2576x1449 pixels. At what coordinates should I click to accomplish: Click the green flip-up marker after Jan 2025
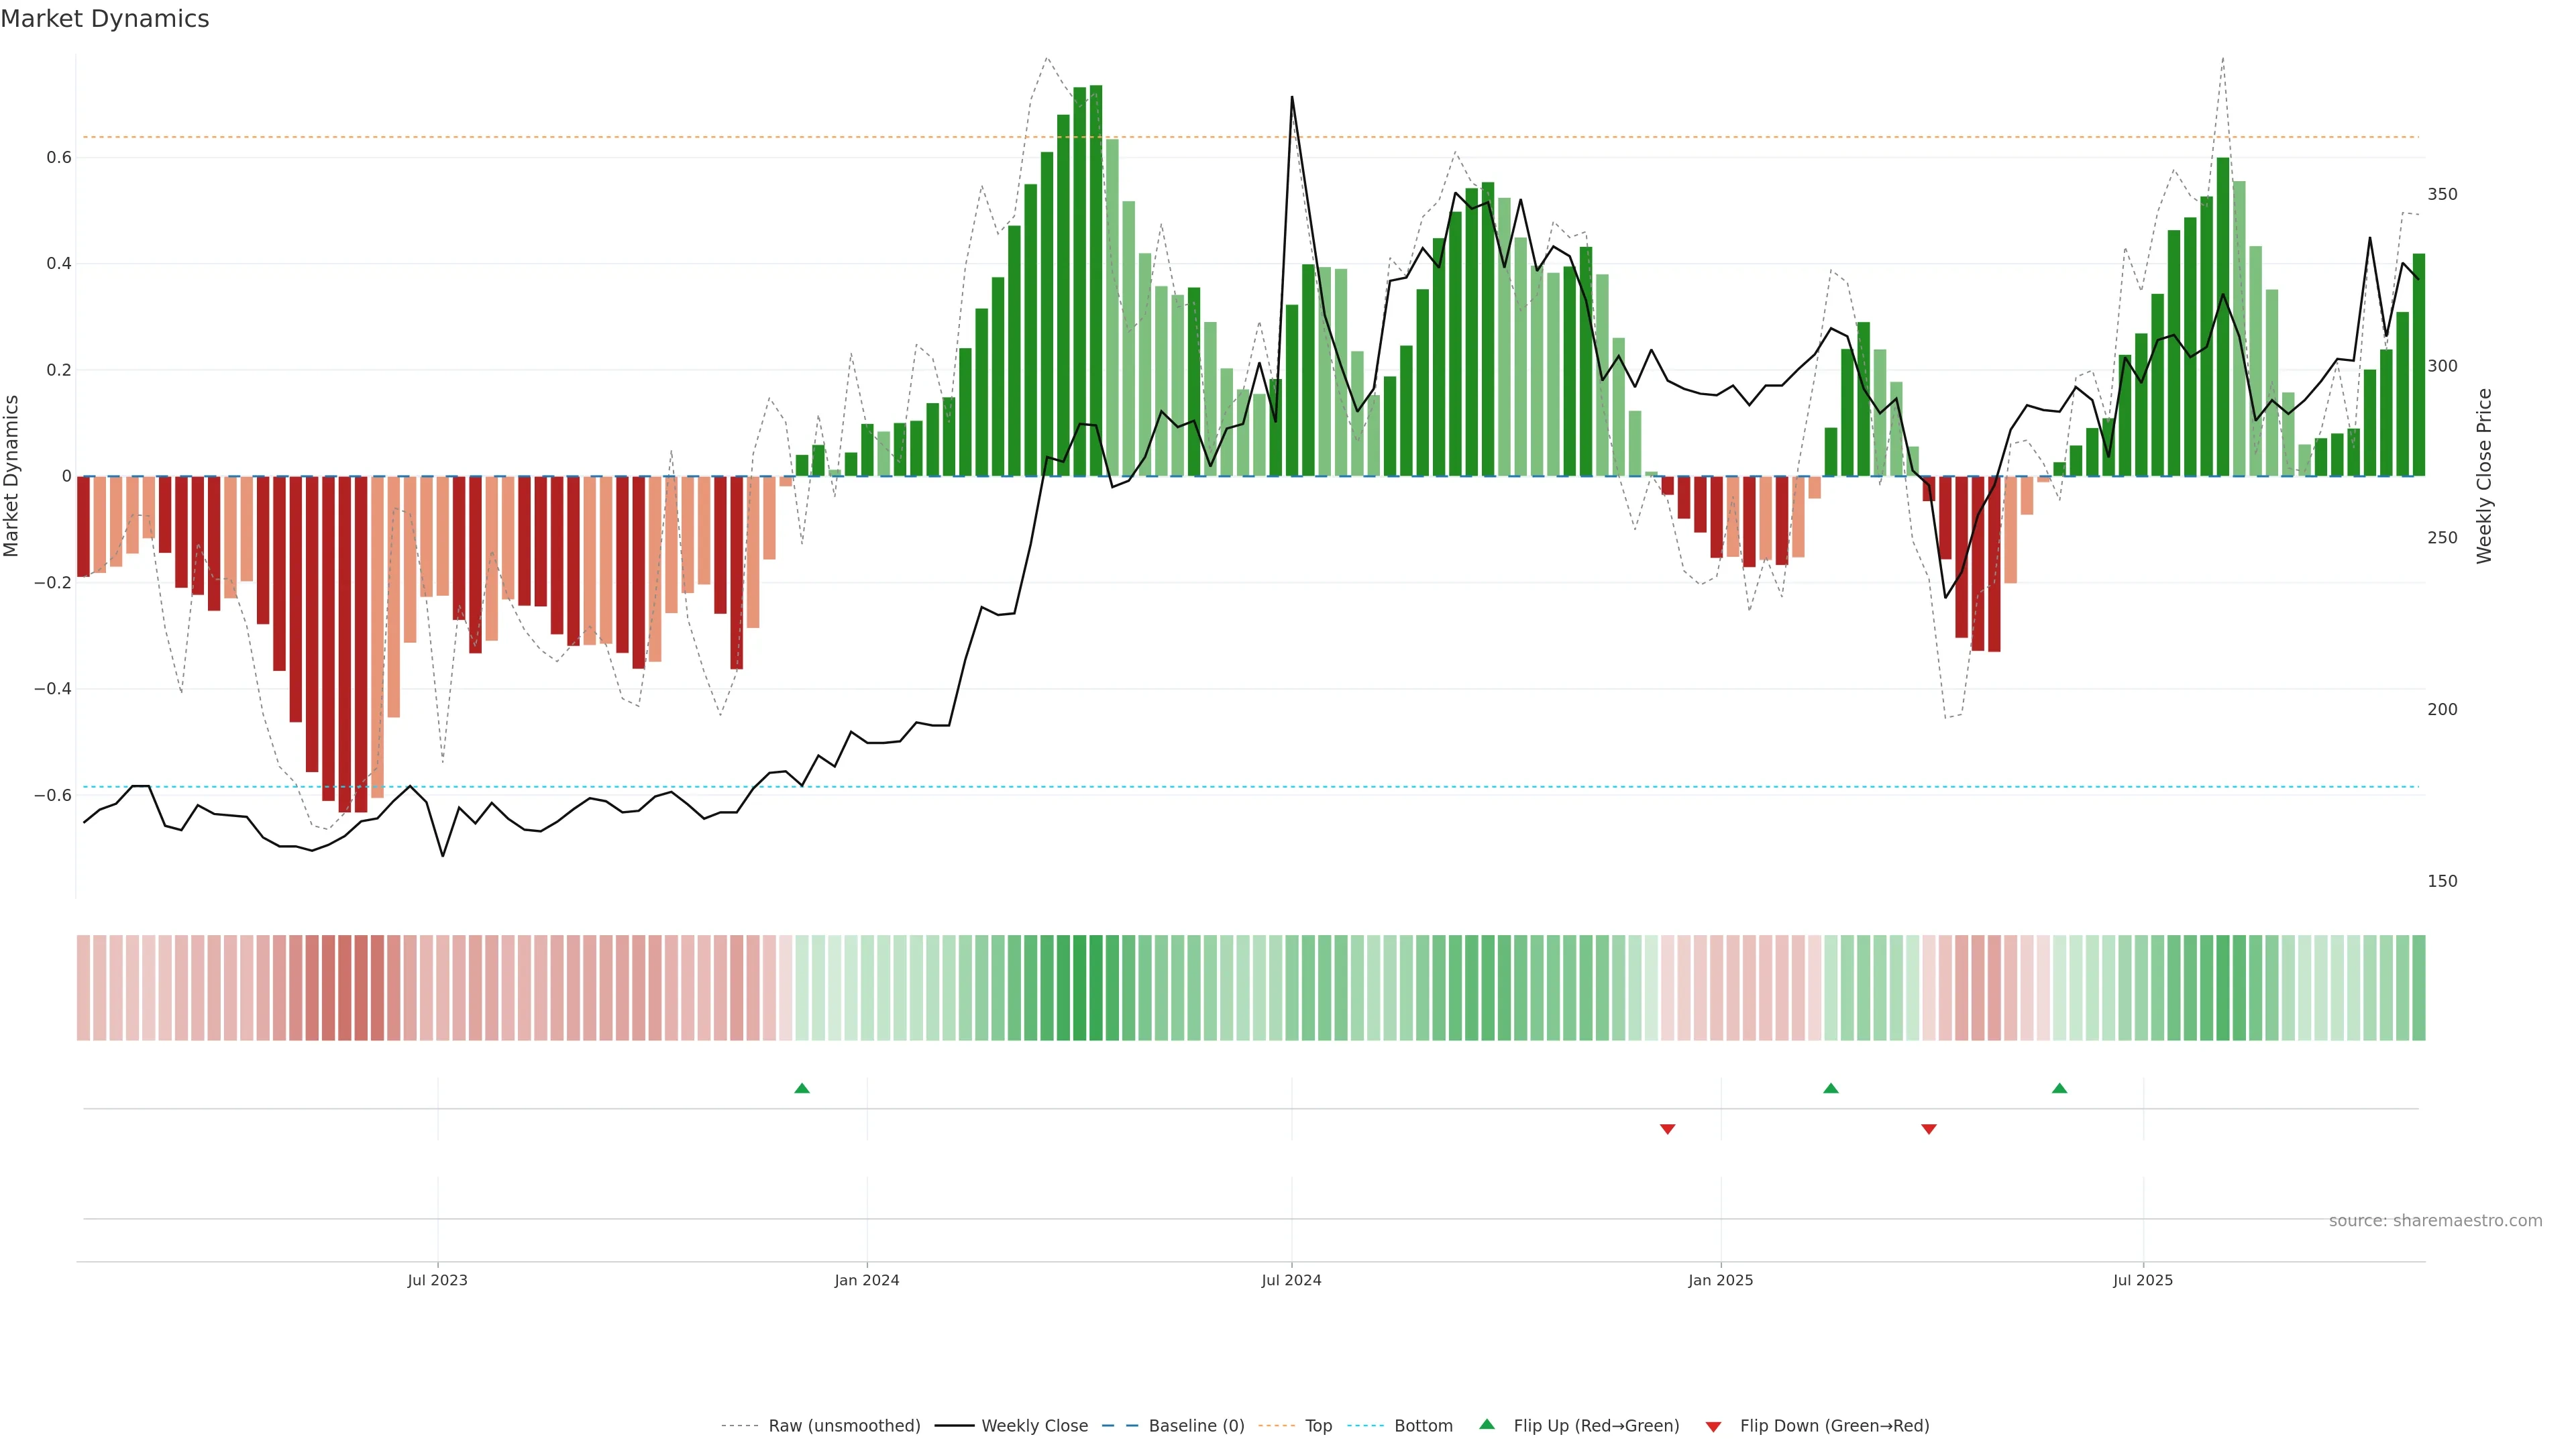coord(1830,1088)
